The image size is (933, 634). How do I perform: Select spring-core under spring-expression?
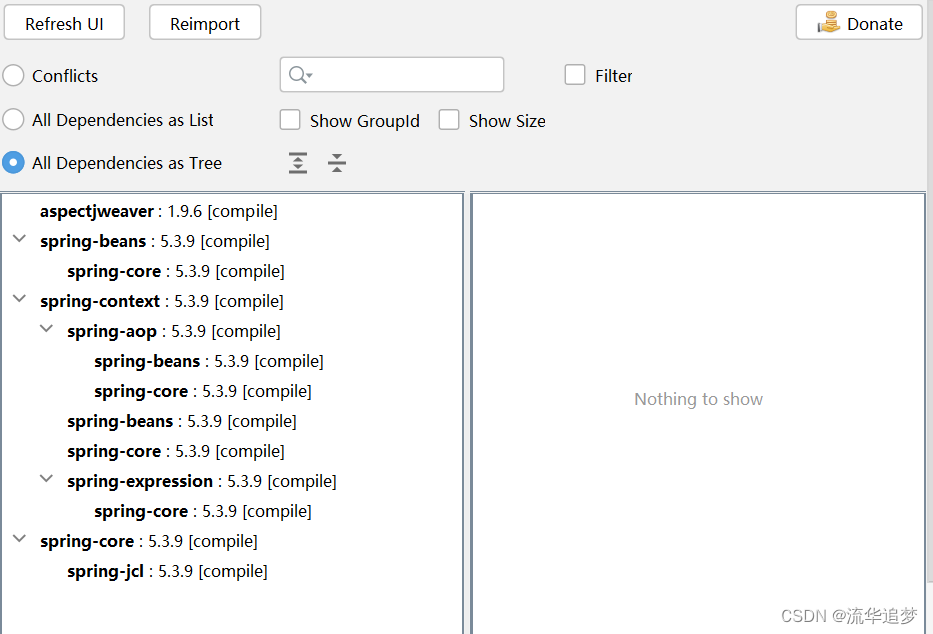(x=203, y=511)
